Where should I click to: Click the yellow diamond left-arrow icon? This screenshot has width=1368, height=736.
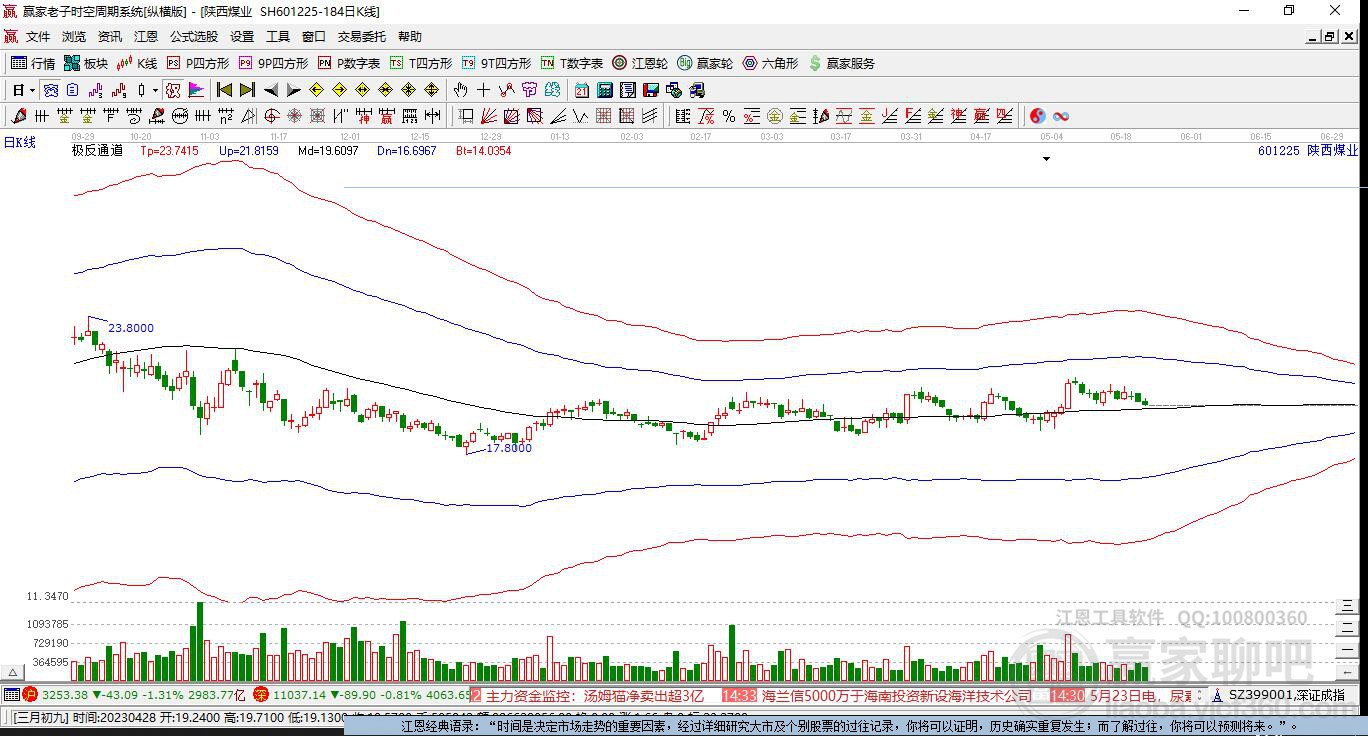coord(316,90)
